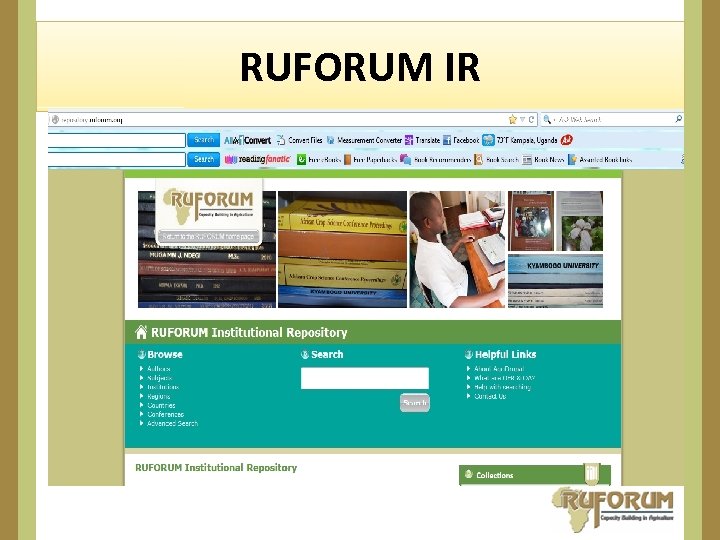Viewport: 720px width, 540px height.
Task: Click into the lower toolbar search text field
Action: [117, 159]
